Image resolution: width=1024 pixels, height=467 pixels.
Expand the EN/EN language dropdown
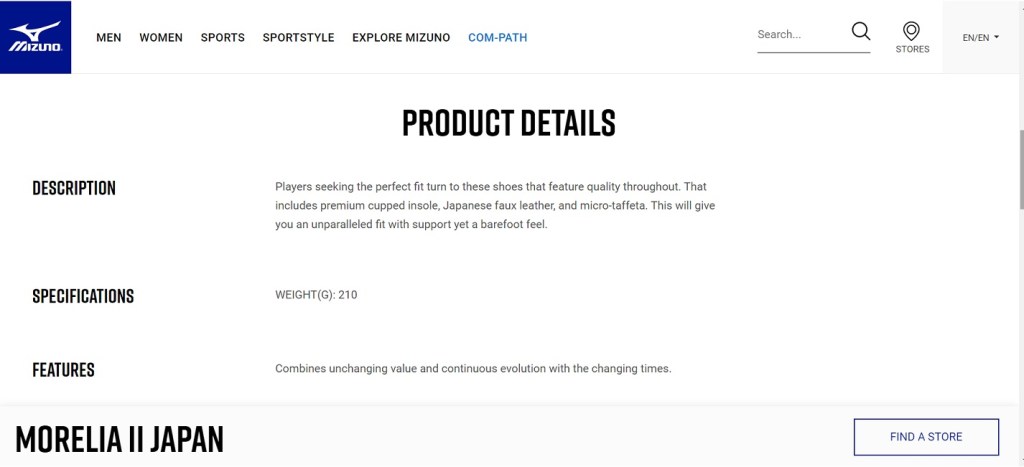(x=981, y=38)
